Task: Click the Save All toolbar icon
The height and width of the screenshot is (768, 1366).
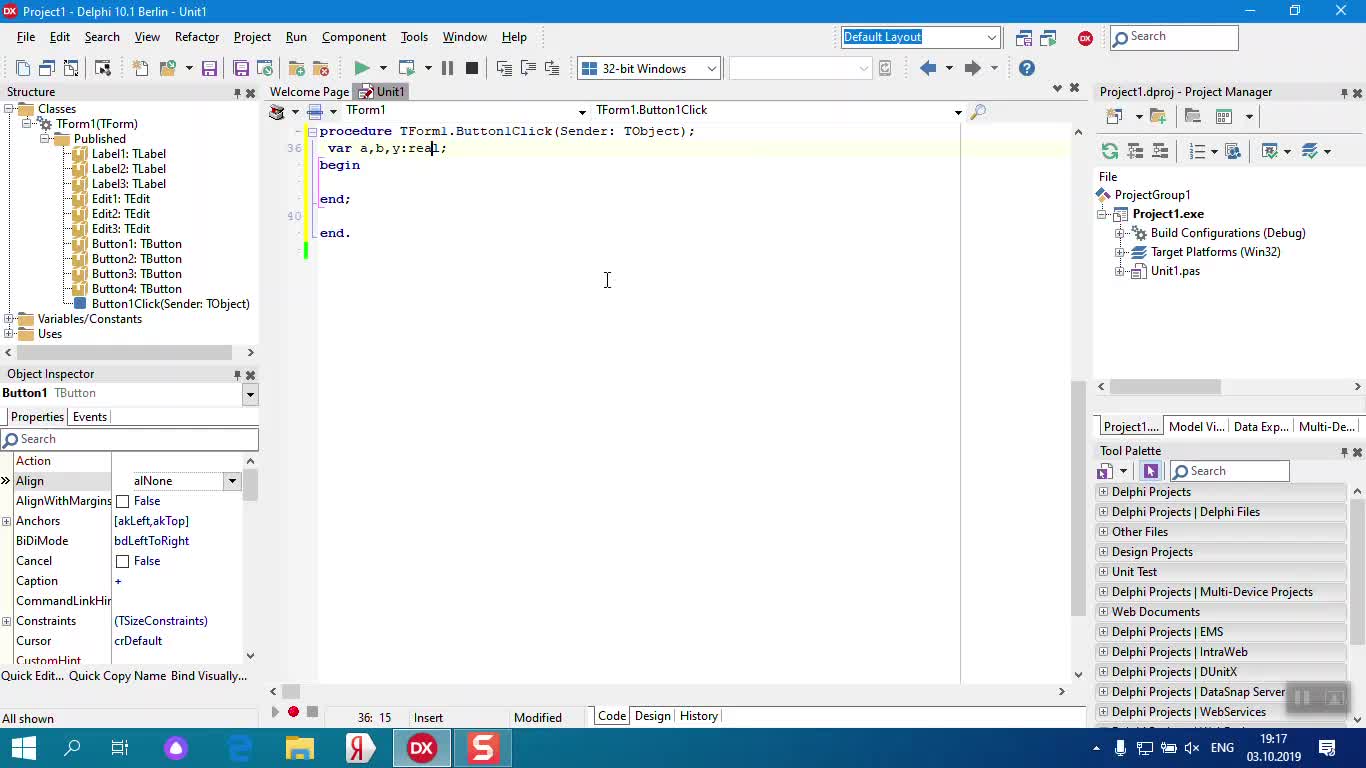Action: tap(241, 68)
